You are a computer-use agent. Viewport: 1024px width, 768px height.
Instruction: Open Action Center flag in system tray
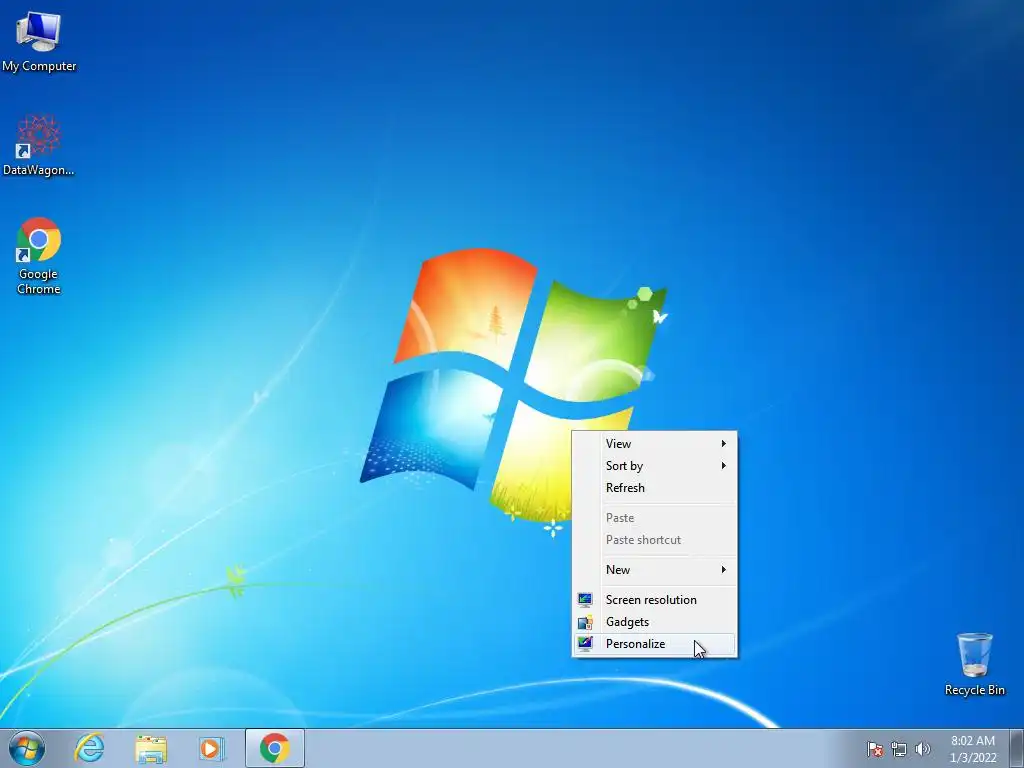pos(874,749)
